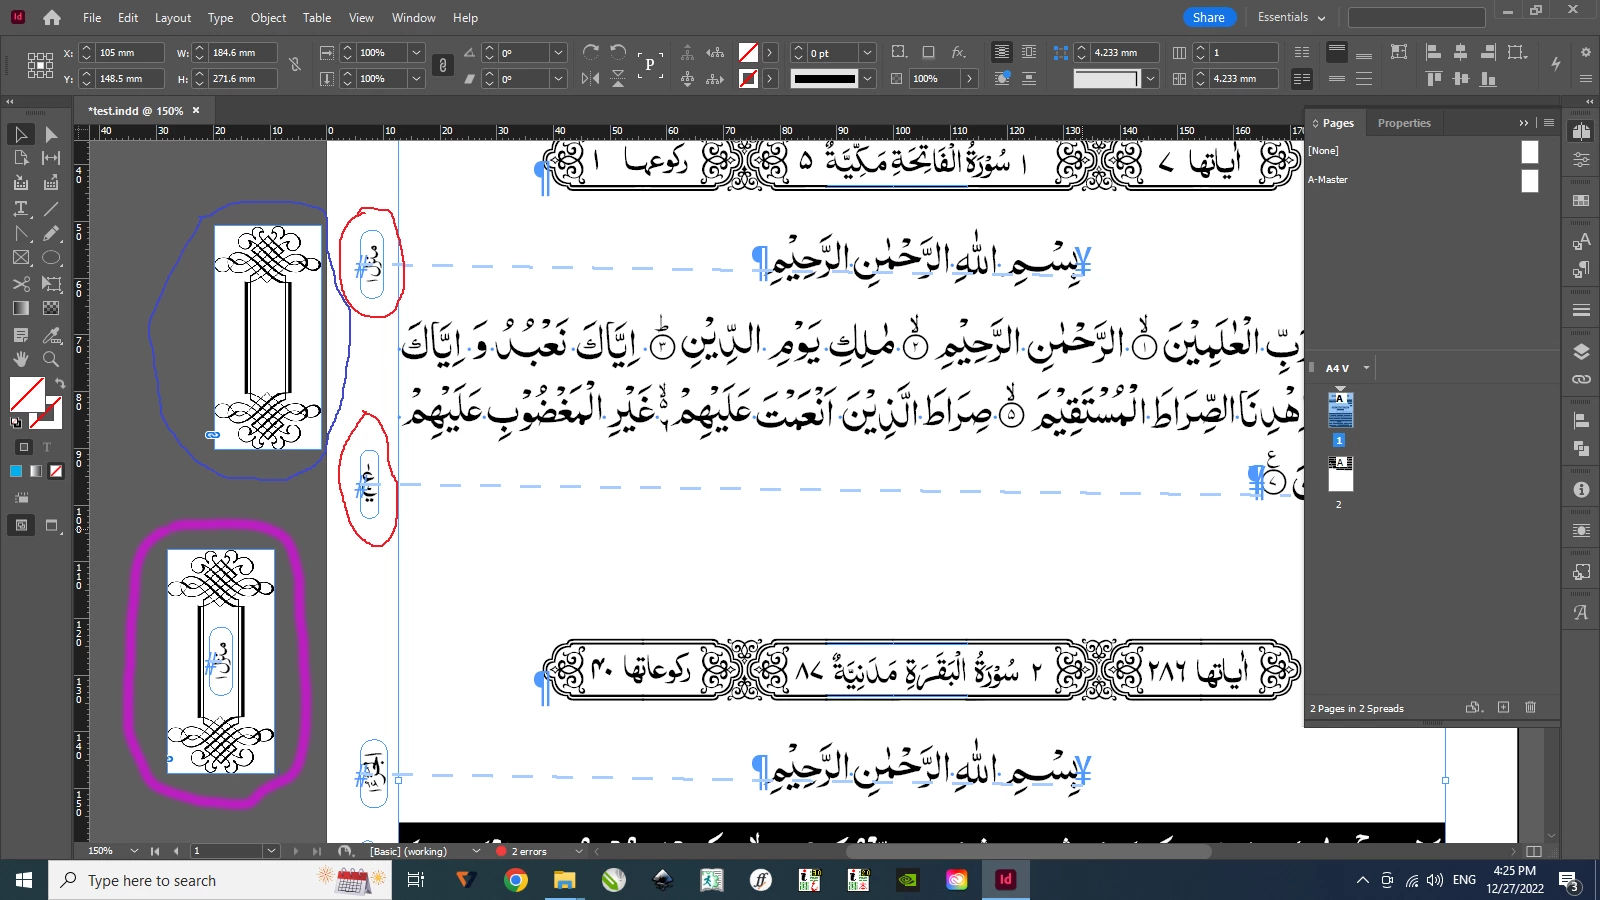Select the Eyedropper tool

[51, 335]
